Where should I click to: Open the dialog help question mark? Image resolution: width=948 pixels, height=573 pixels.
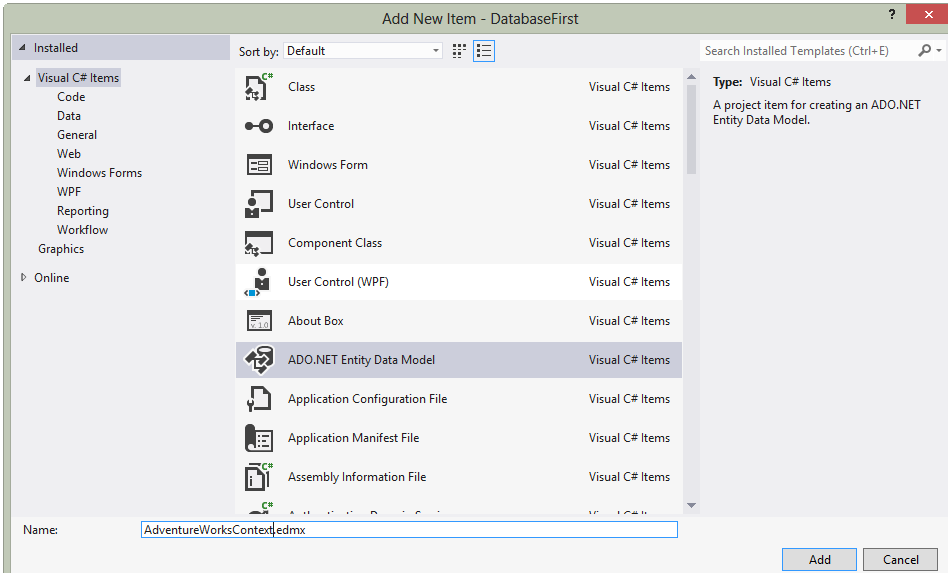pyautogui.click(x=892, y=14)
